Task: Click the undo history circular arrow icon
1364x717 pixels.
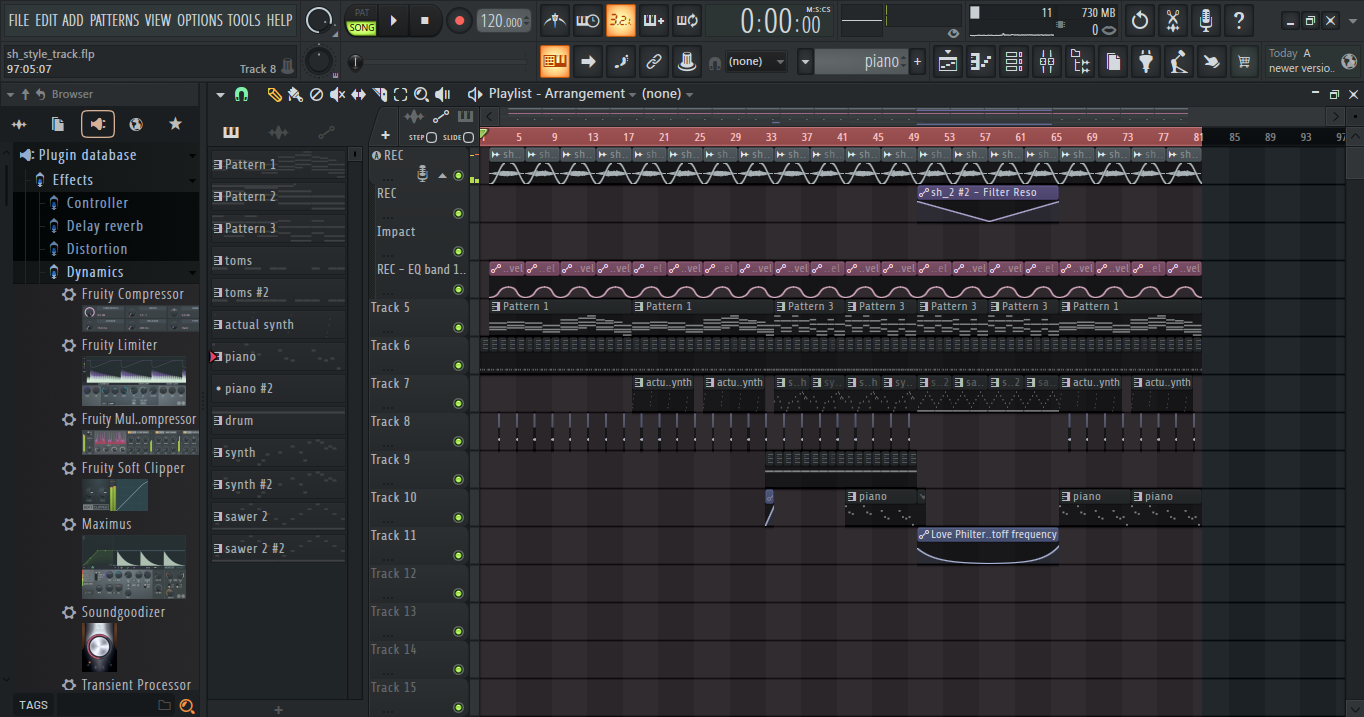Action: coord(1140,20)
